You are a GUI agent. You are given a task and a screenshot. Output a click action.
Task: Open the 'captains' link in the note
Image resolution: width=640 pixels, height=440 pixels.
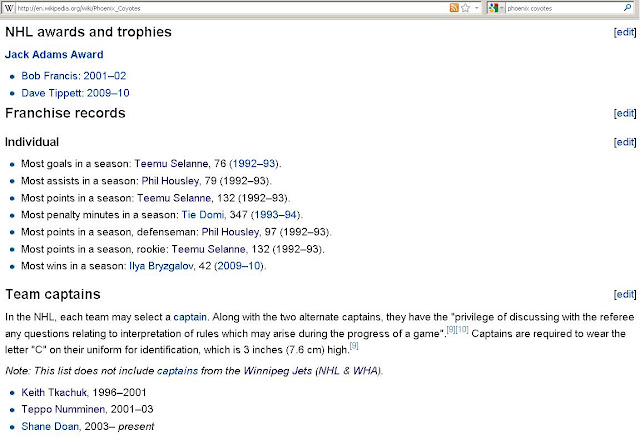[x=178, y=371]
